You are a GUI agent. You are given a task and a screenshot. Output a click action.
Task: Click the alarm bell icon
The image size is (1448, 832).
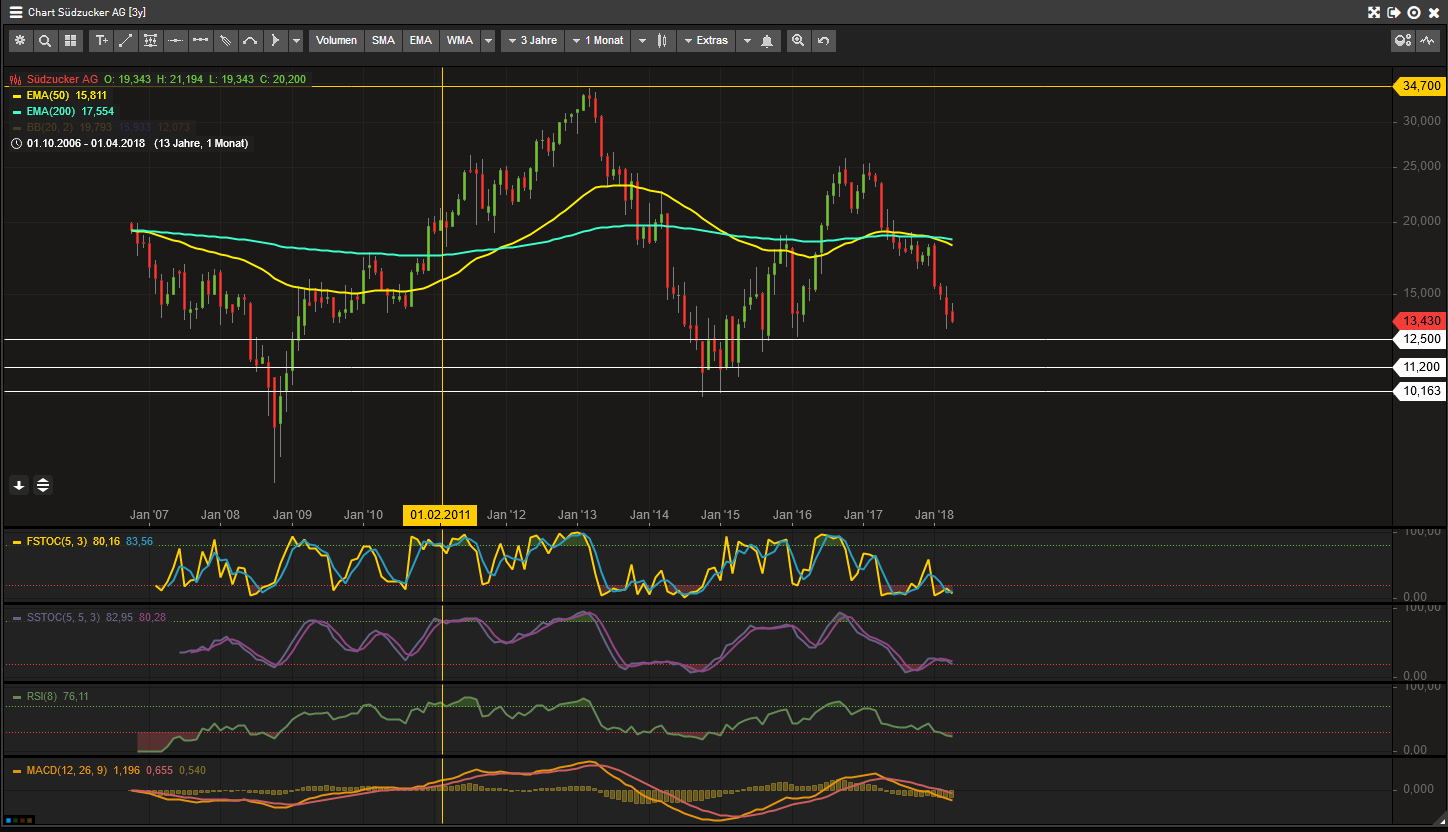pos(767,41)
